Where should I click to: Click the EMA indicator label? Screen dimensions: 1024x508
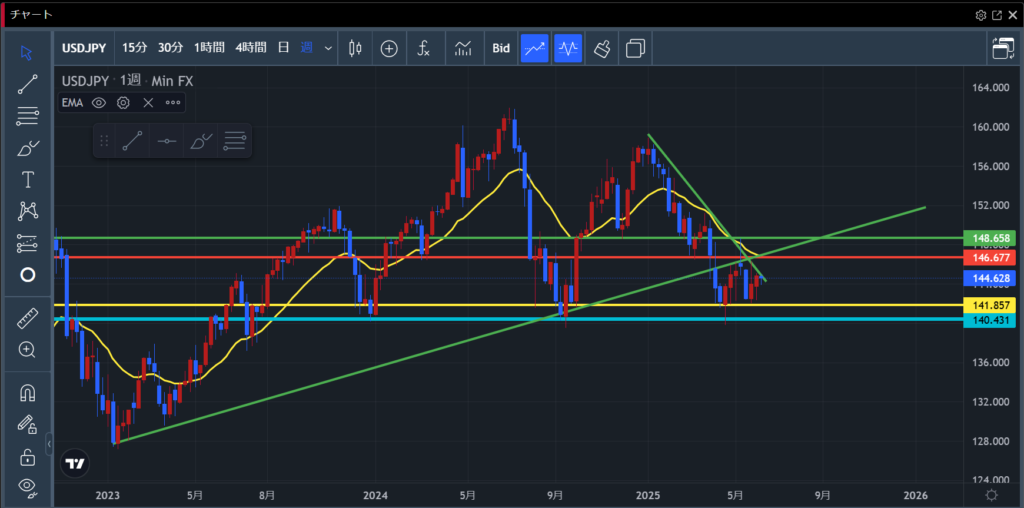pyautogui.click(x=72, y=103)
